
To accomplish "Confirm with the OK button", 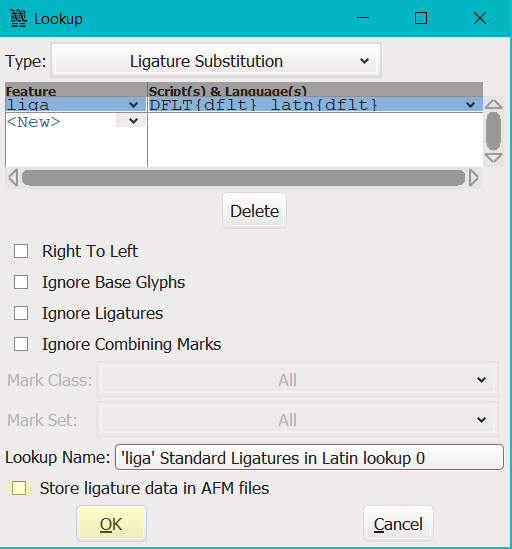I will click(x=111, y=523).
